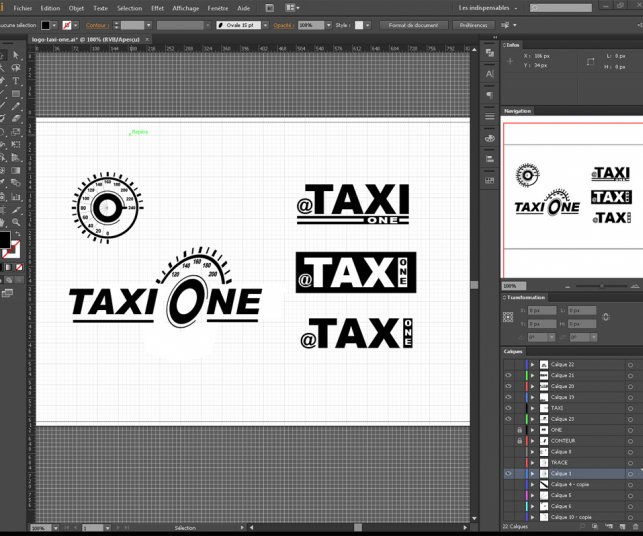
Task: Click the navigator preview thumbnail
Action: [x=571, y=195]
